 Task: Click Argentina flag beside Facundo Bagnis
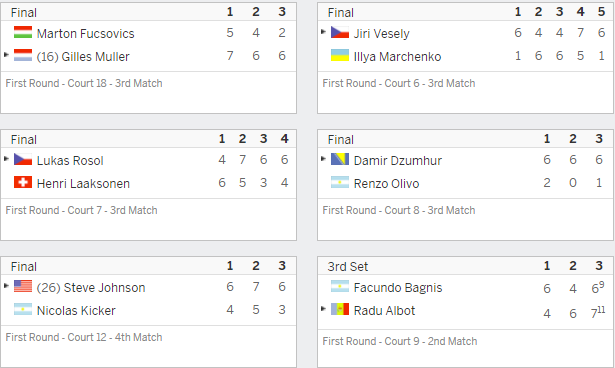[x=340, y=286]
